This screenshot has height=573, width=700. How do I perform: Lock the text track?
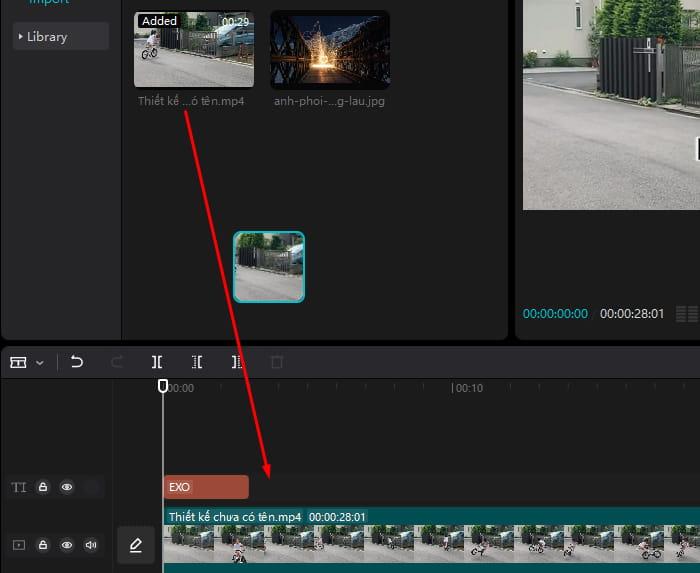tap(43, 486)
